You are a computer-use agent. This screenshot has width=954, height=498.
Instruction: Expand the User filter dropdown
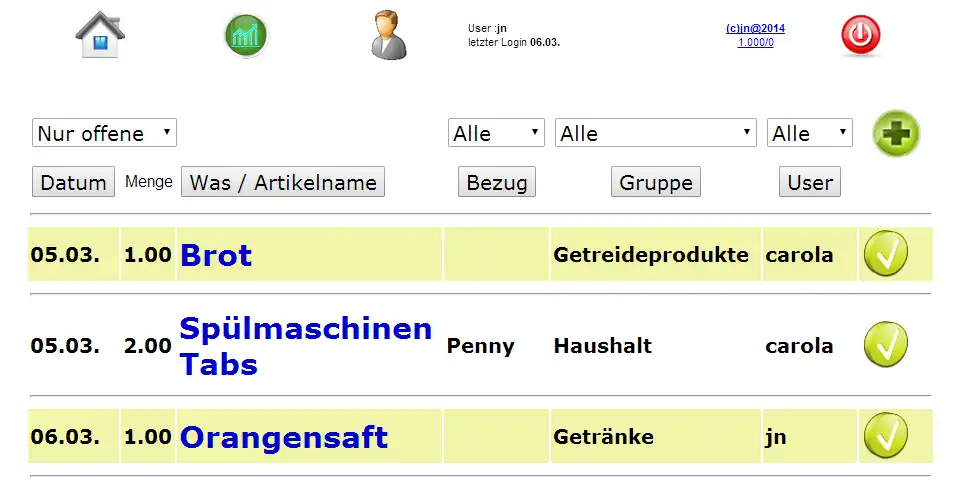[809, 133]
